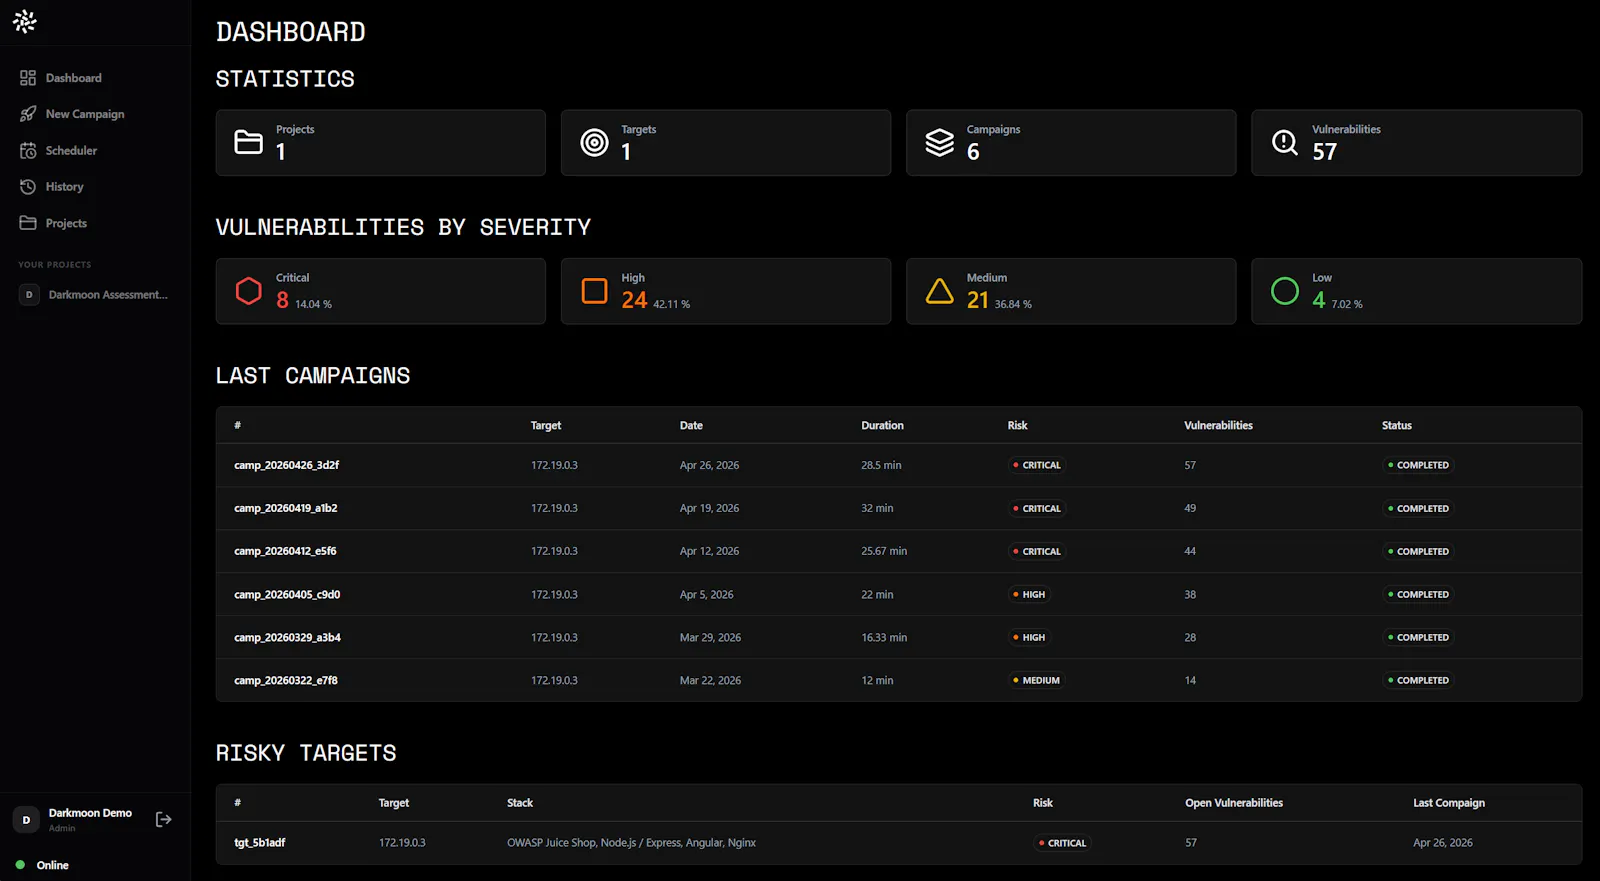Open campaign camp_20260322_e7f8
Viewport: 1600px width, 881px height.
pos(285,680)
